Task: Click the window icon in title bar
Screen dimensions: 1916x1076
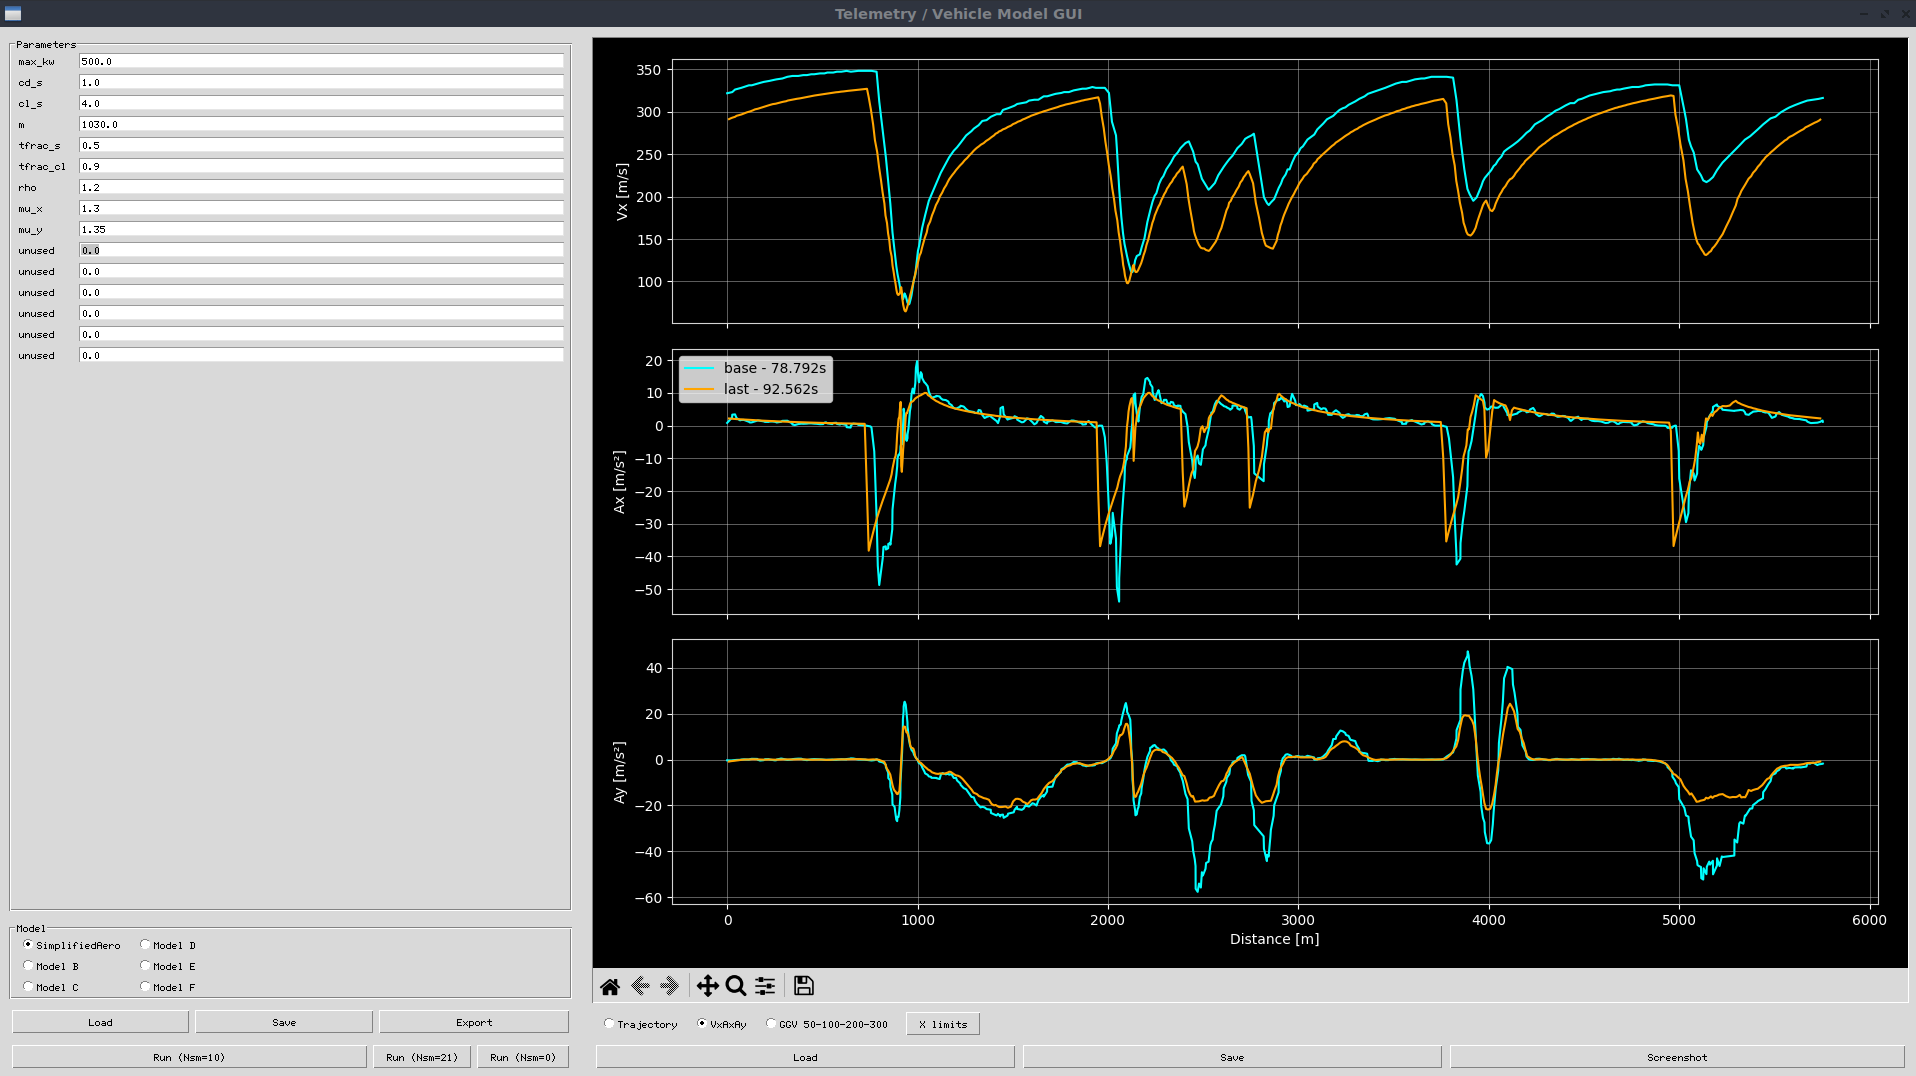Action: pos(13,13)
